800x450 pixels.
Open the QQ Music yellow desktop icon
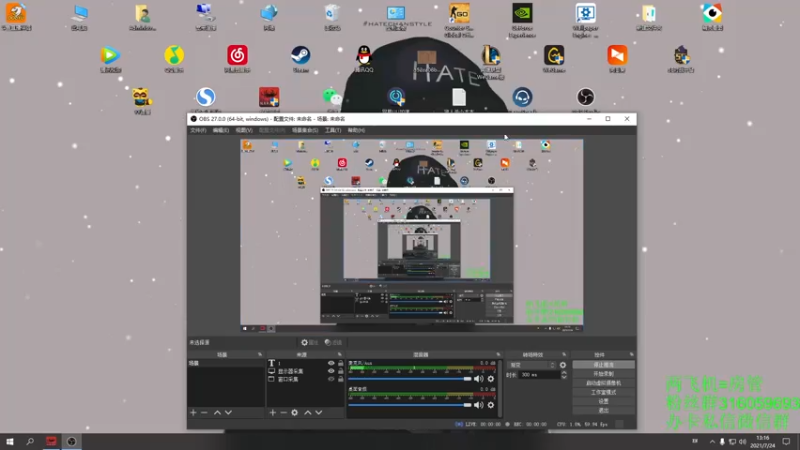174,59
